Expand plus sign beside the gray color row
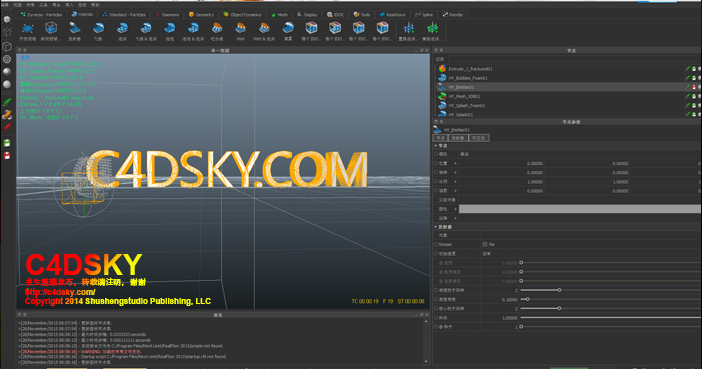This screenshot has width=702, height=369. (455, 209)
